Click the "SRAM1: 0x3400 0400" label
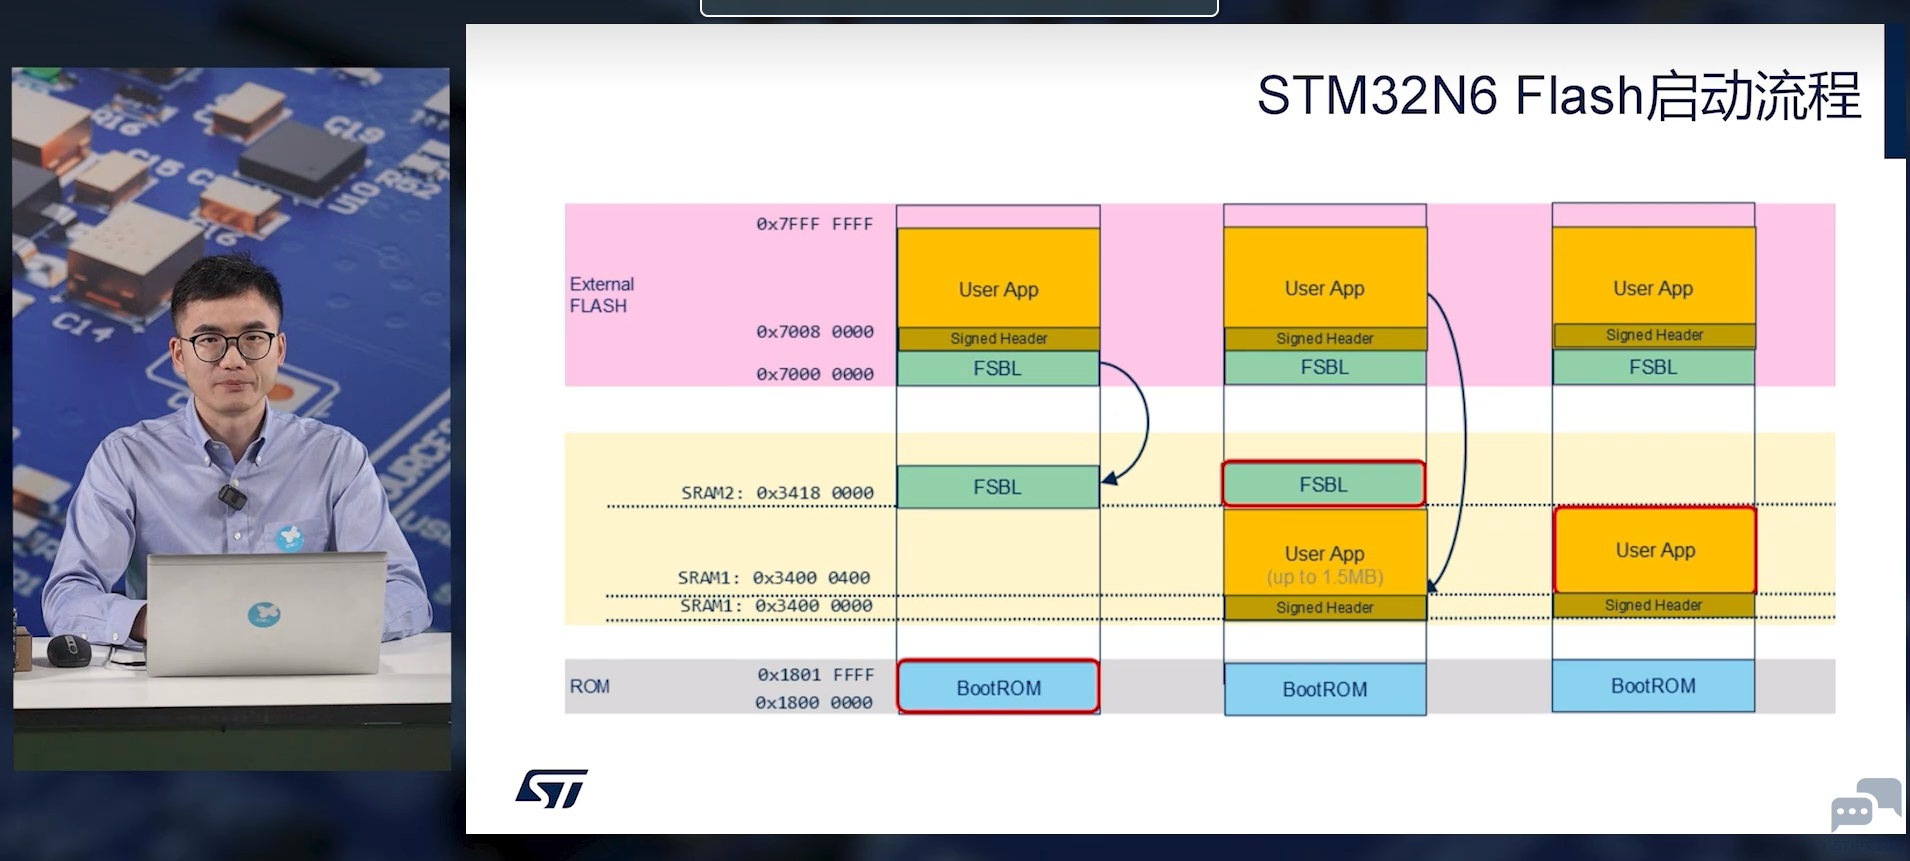Screen dimensions: 1910x861 point(773,578)
